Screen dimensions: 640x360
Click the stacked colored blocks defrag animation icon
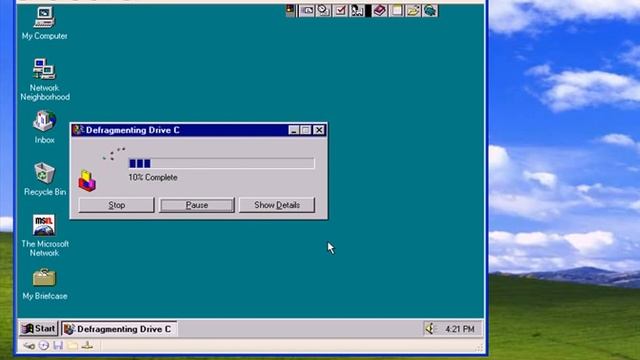pos(87,181)
